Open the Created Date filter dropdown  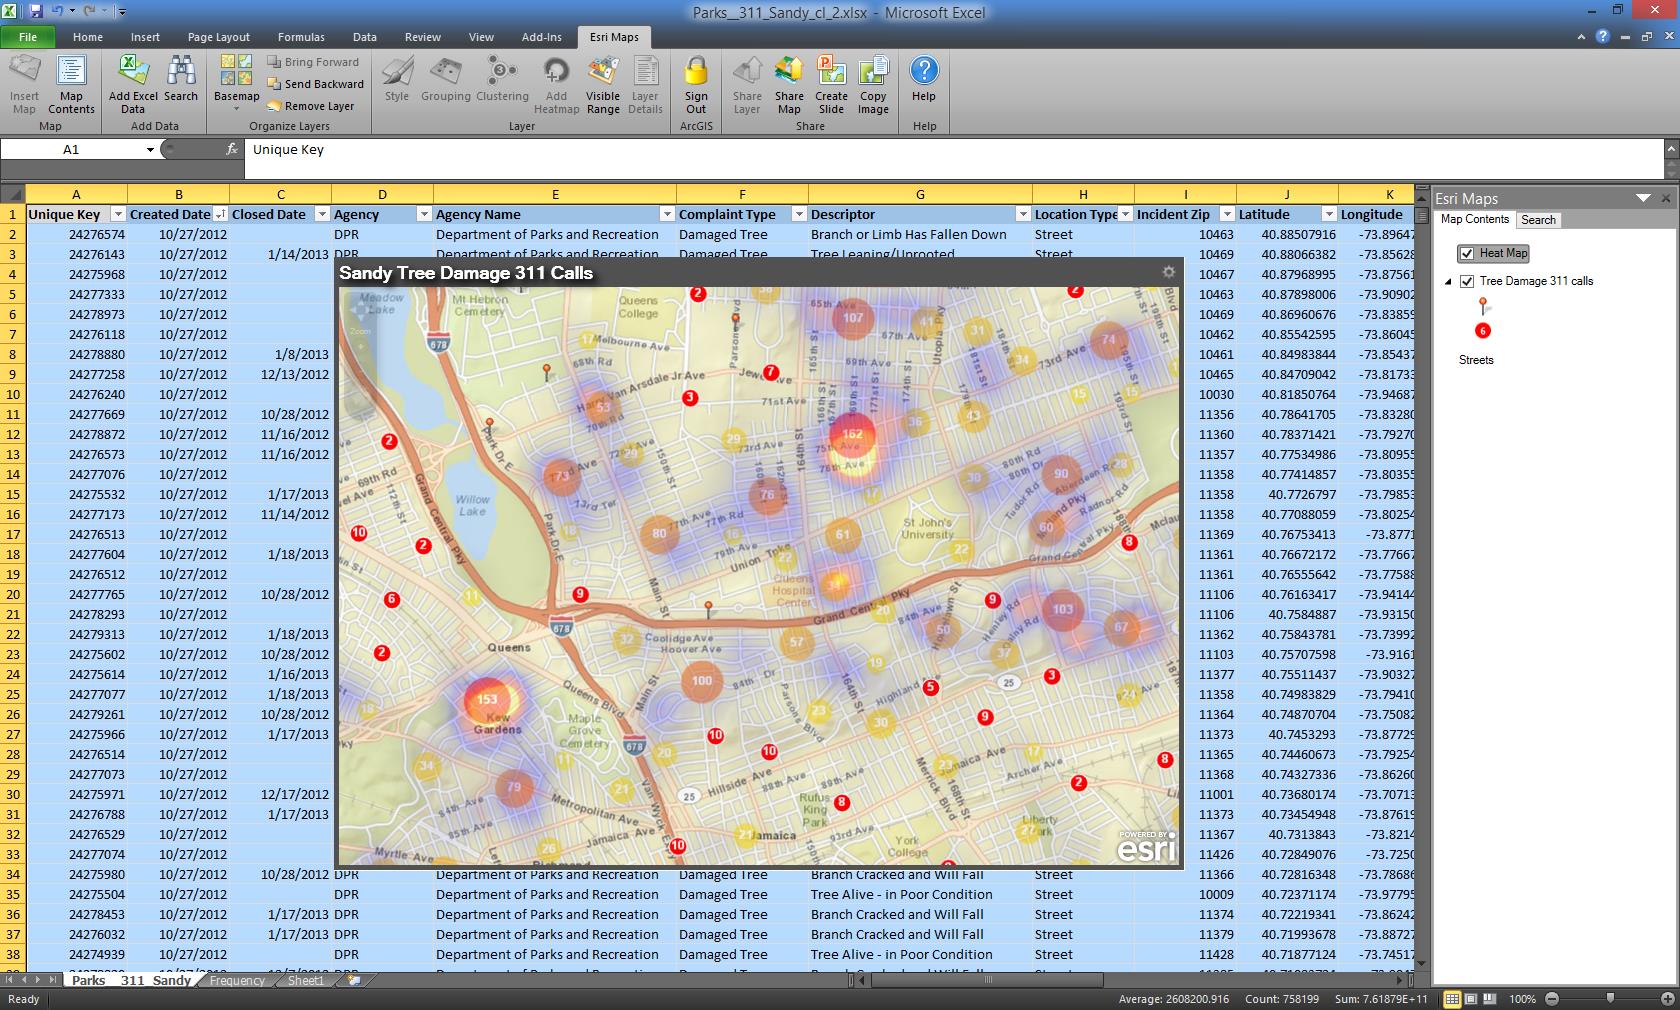[220, 214]
